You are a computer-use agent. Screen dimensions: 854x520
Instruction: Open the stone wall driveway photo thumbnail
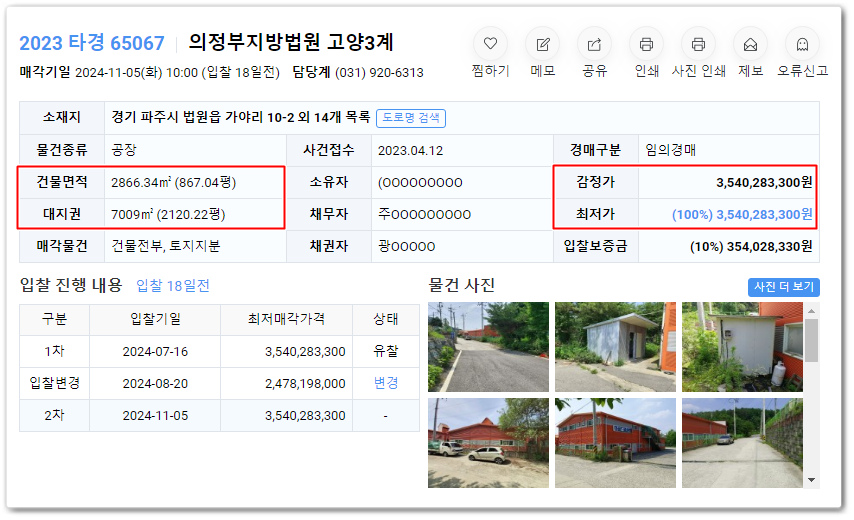tap(742, 443)
